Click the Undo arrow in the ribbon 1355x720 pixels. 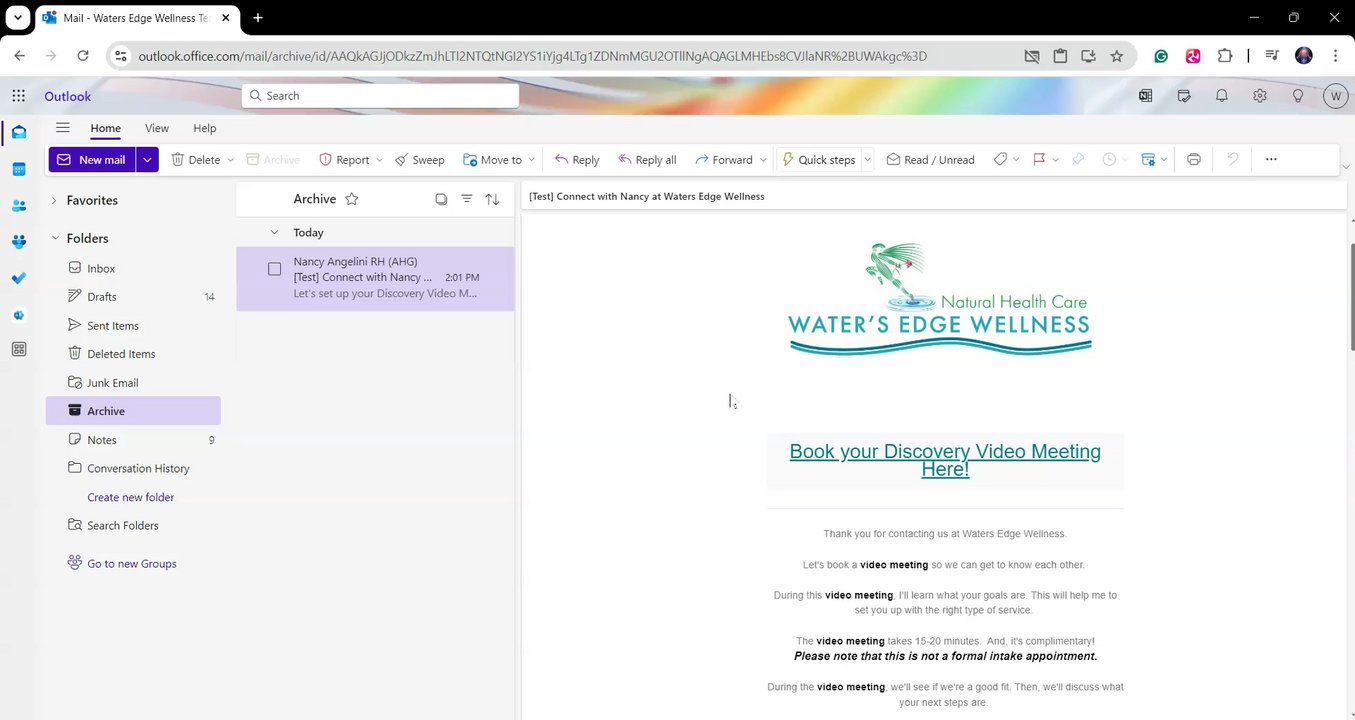[x=1233, y=159]
